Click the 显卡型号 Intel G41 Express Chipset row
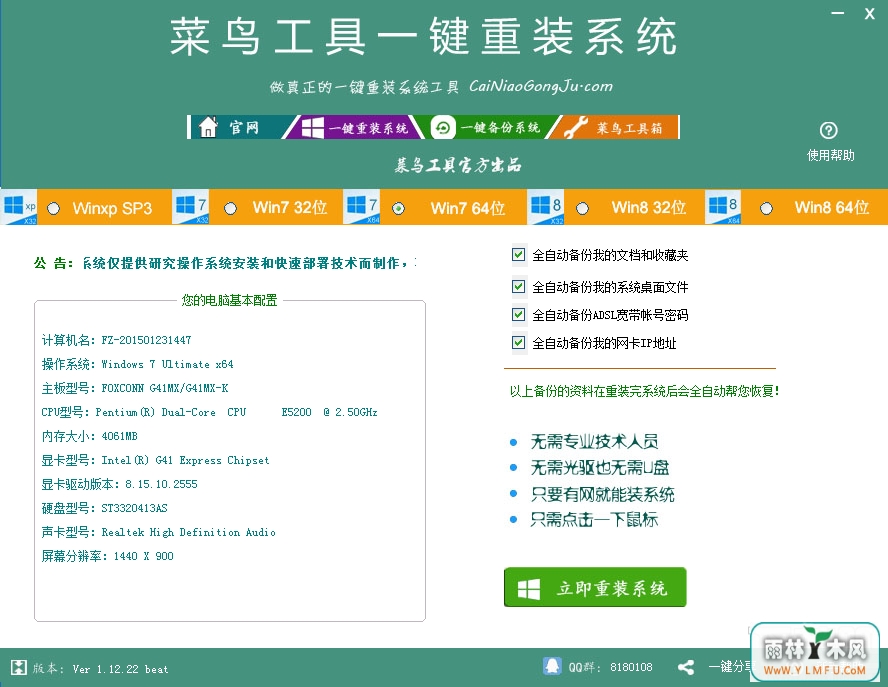The image size is (888, 687). [x=155, y=460]
